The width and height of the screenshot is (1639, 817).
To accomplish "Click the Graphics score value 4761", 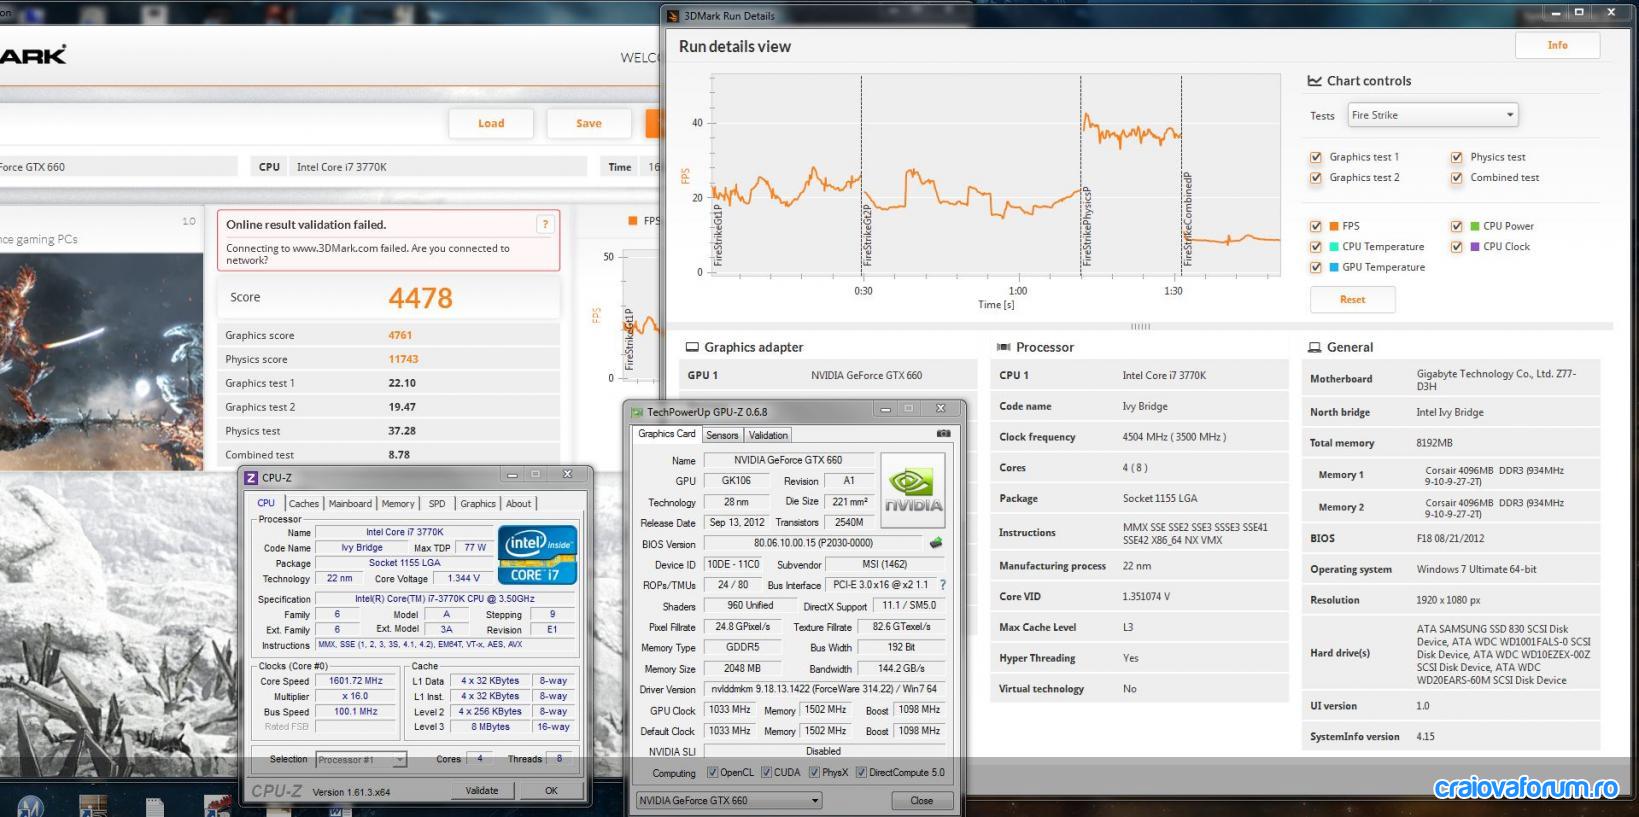I will point(400,335).
